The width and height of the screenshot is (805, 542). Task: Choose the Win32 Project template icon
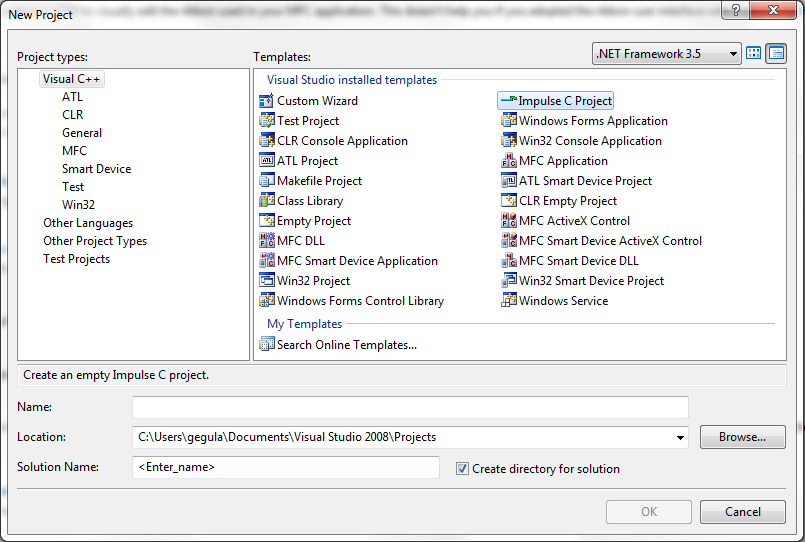coord(266,281)
